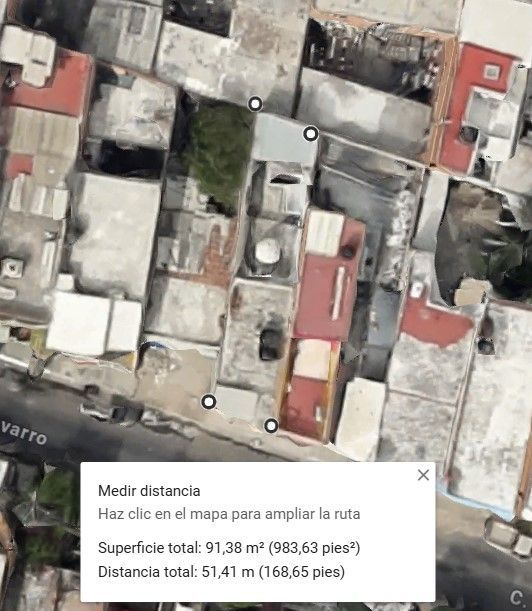This screenshot has width=532, height=611.
Task: Click the 'Haz clic en el mapa' hint text
Action: 229,514
